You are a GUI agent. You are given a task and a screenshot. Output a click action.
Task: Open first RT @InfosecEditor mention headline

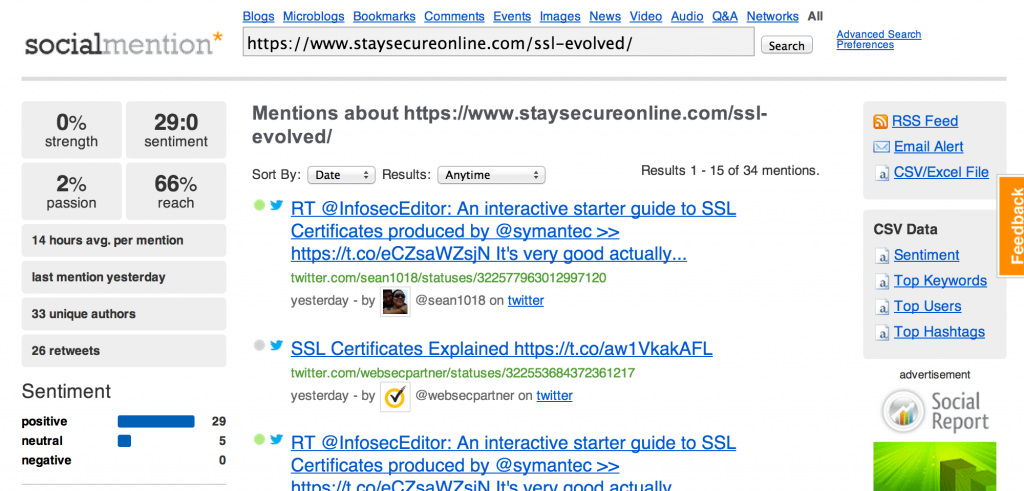click(x=513, y=231)
